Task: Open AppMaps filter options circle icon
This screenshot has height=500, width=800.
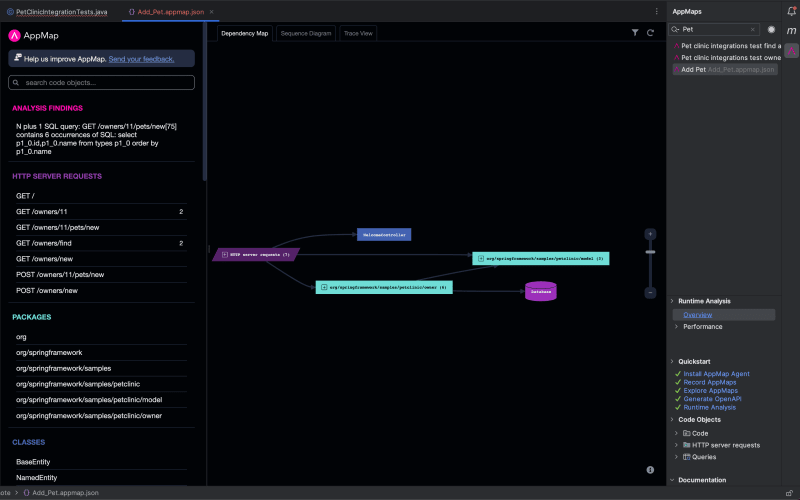Action: (x=771, y=30)
